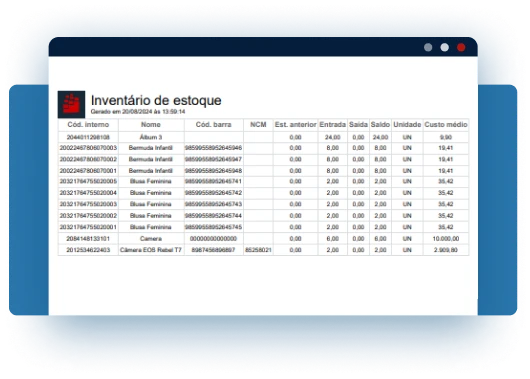Viewport: 530px width, 379px height.
Task: Click average cost 2.909,80
Action: pyautogui.click(x=446, y=250)
